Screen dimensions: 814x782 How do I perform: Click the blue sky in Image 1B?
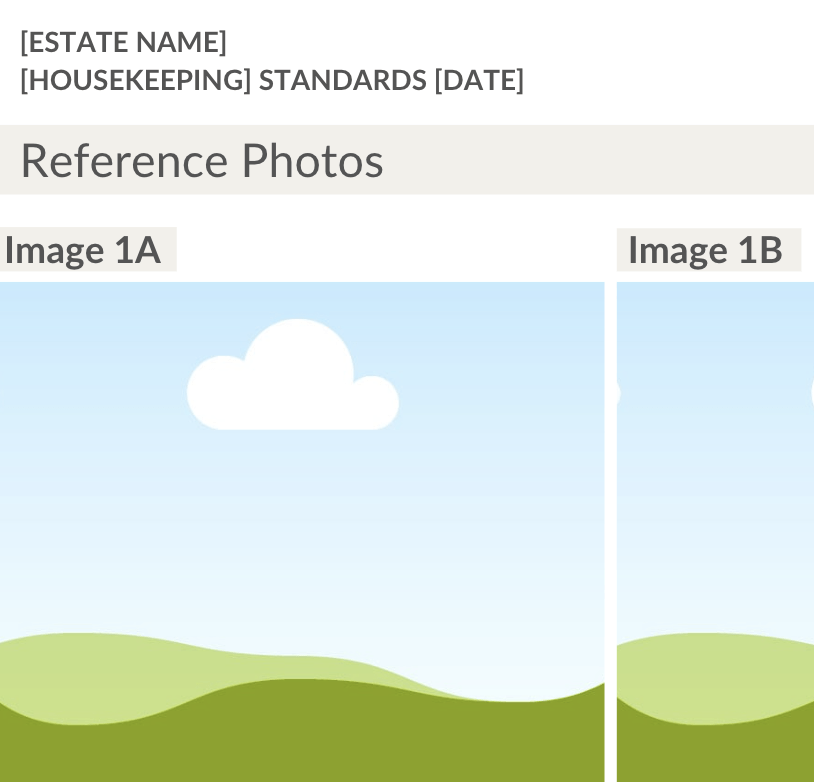[x=716, y=480]
